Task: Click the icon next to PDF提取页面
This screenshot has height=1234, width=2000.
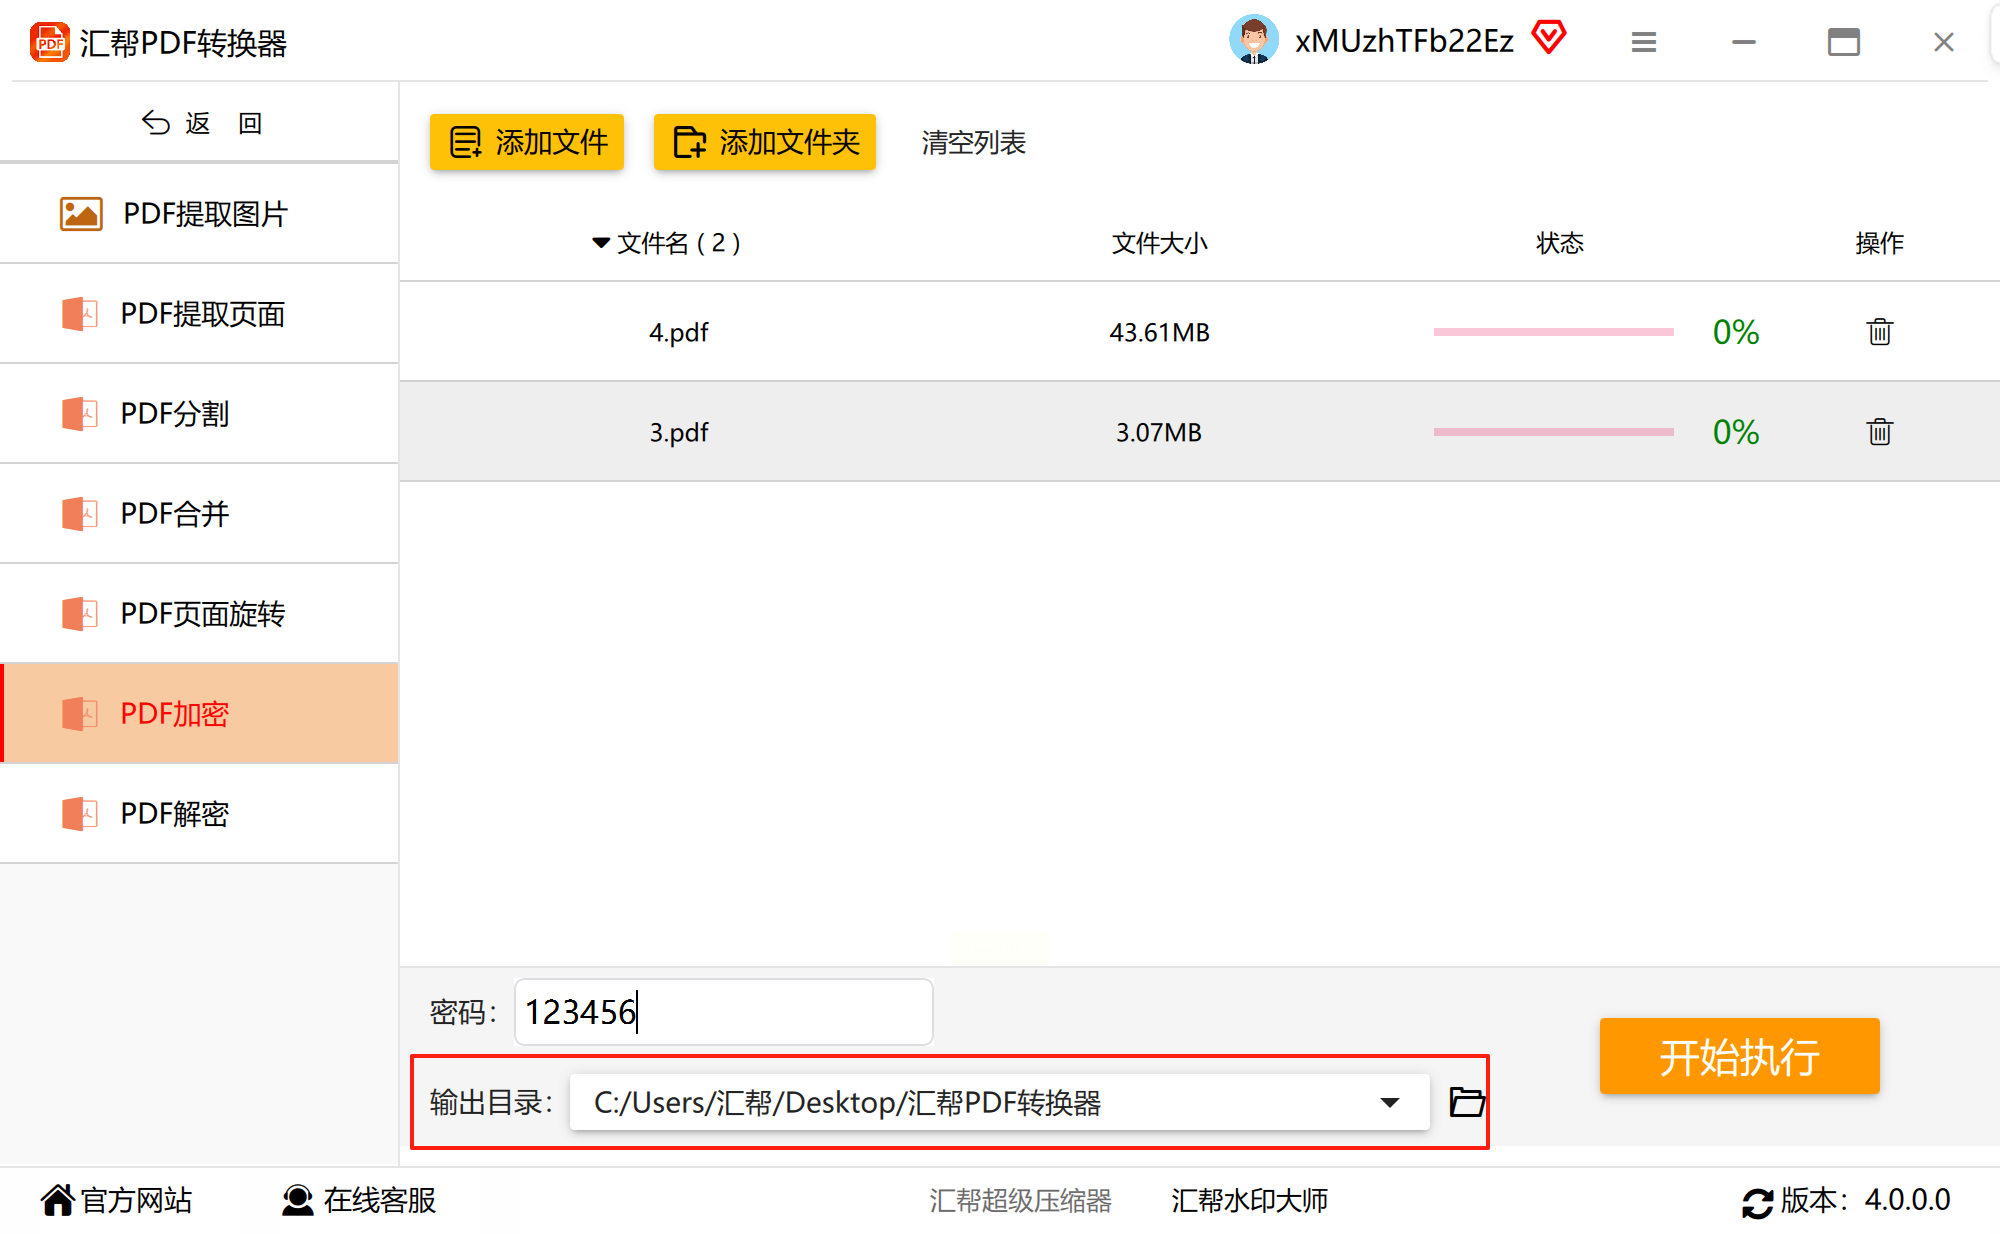Action: click(80, 314)
